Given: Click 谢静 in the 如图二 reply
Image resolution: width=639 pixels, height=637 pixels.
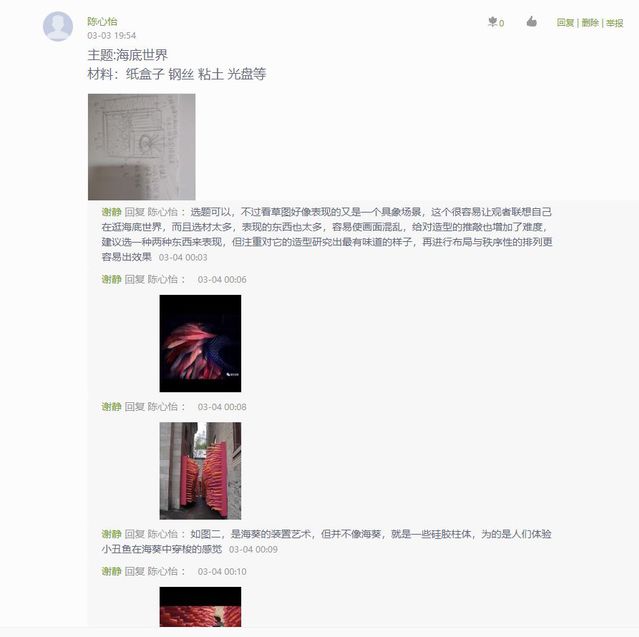Looking at the screenshot, I should click(x=112, y=534).
